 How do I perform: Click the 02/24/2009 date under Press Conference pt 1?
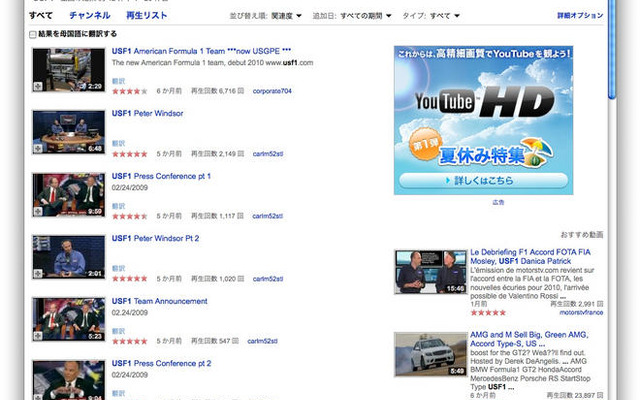(130, 188)
